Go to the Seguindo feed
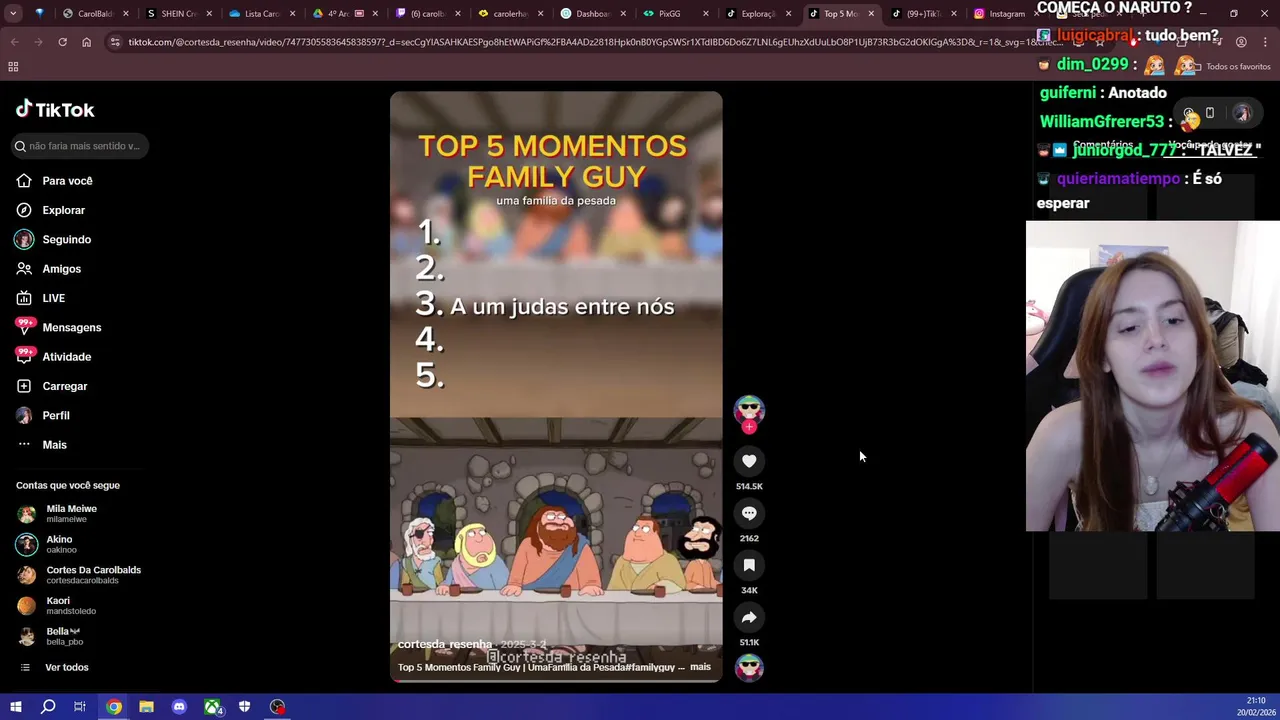Screen dimensions: 1280x720 tap(53, 240)
